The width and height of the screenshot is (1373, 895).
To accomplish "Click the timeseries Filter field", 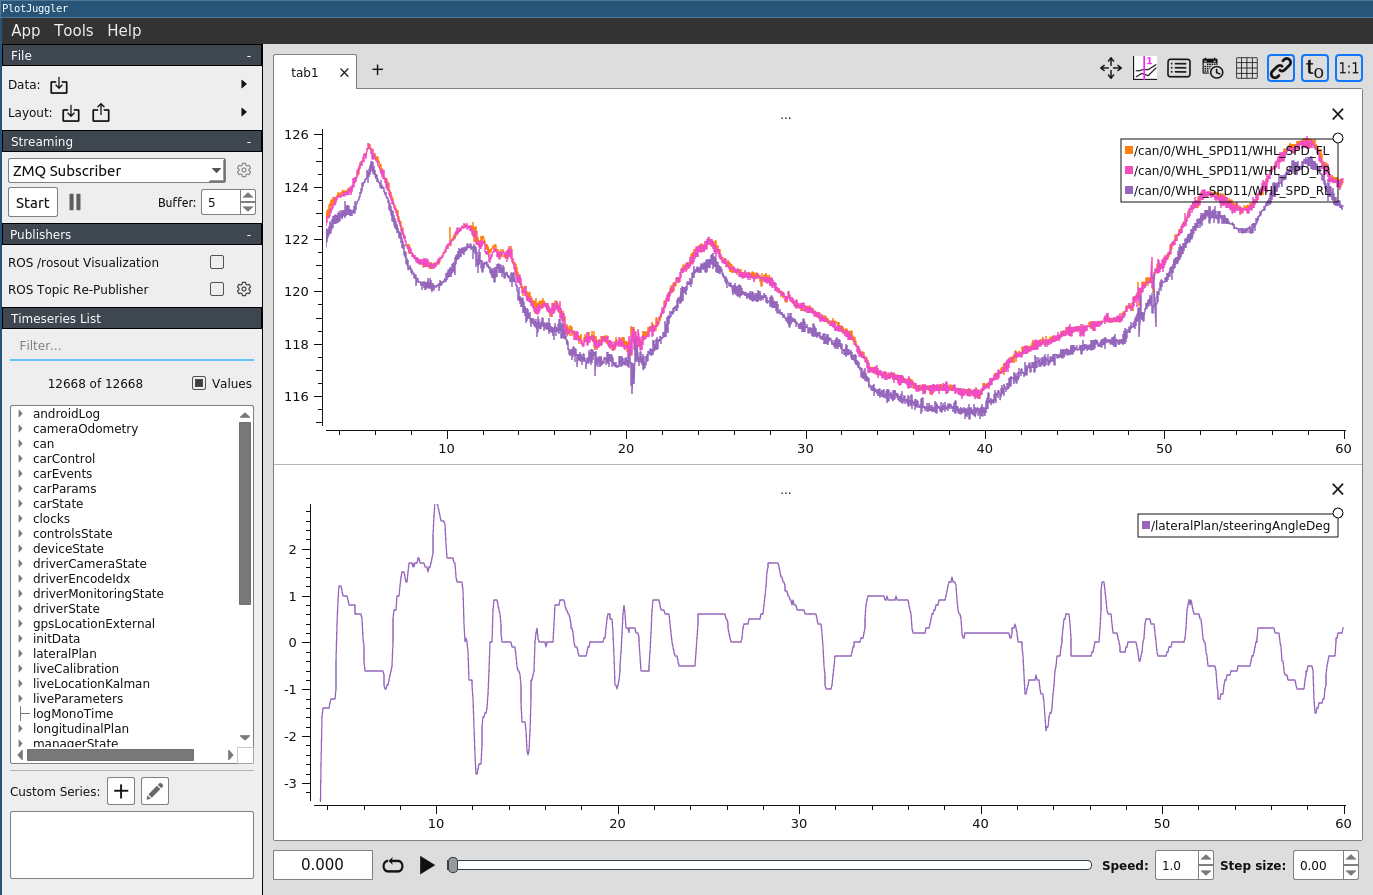I will [131, 346].
